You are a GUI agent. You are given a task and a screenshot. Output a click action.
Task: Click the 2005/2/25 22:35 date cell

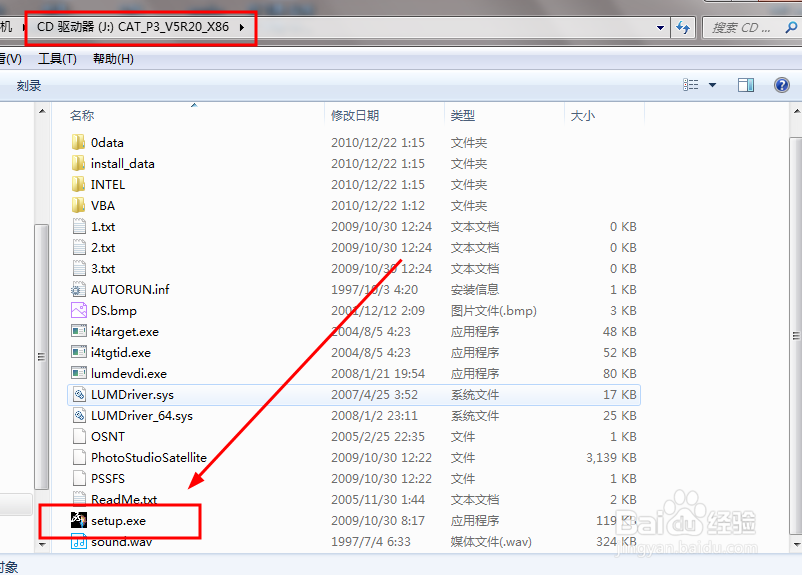[x=378, y=436]
